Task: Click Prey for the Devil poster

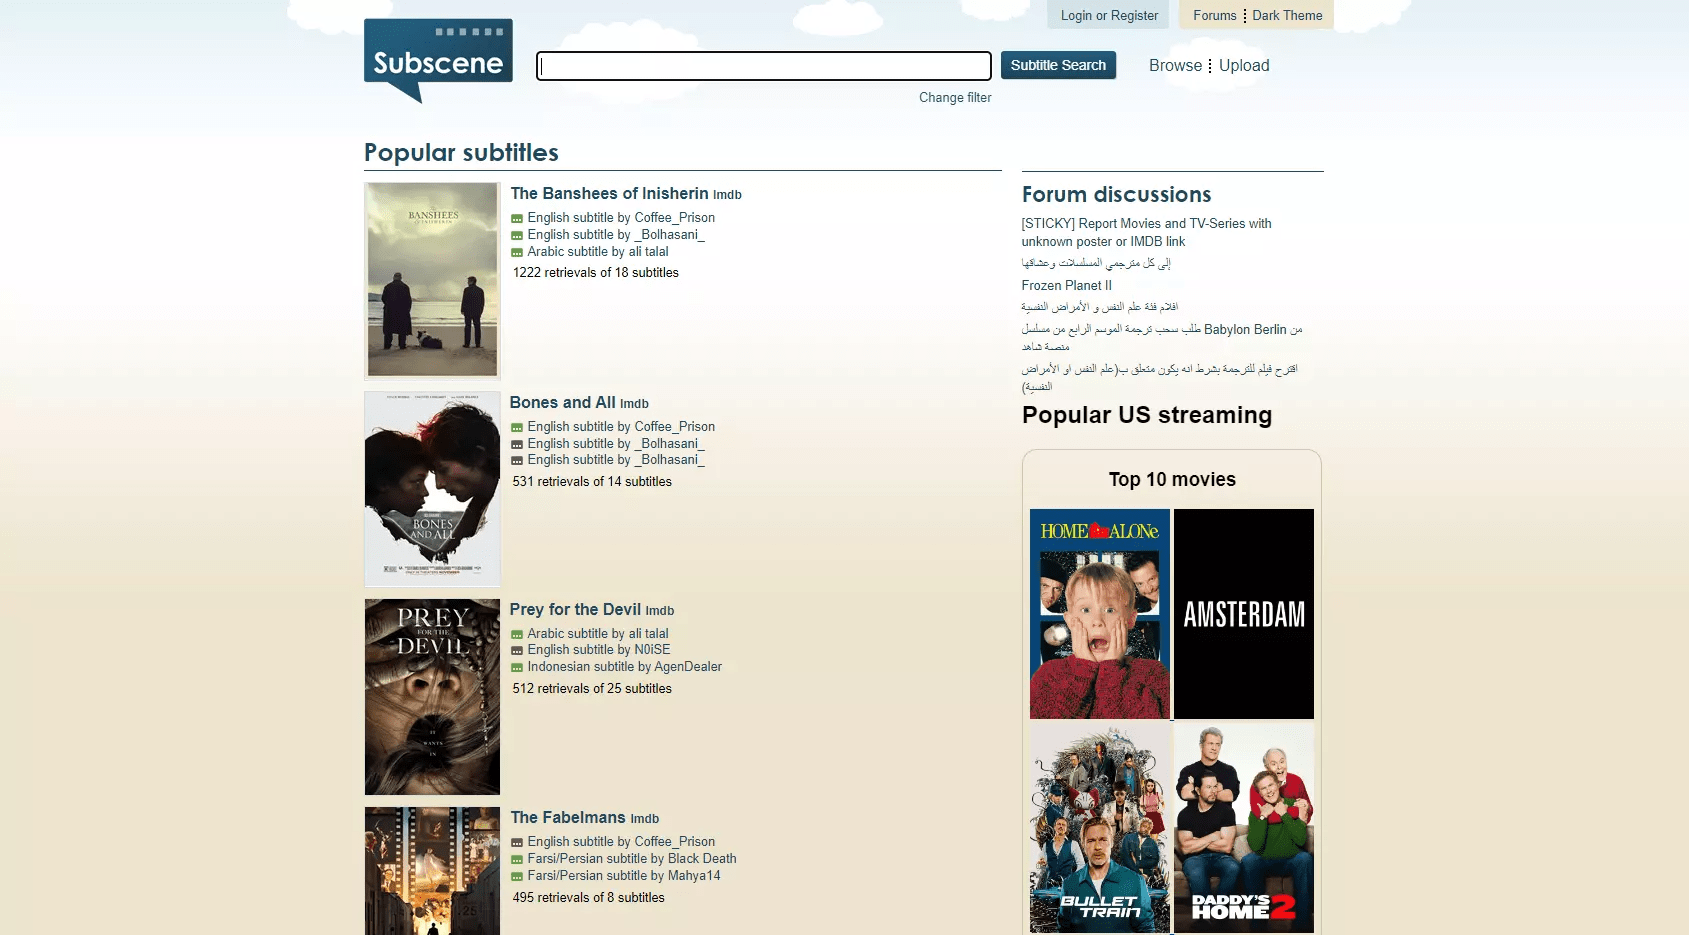Action: [x=432, y=697]
